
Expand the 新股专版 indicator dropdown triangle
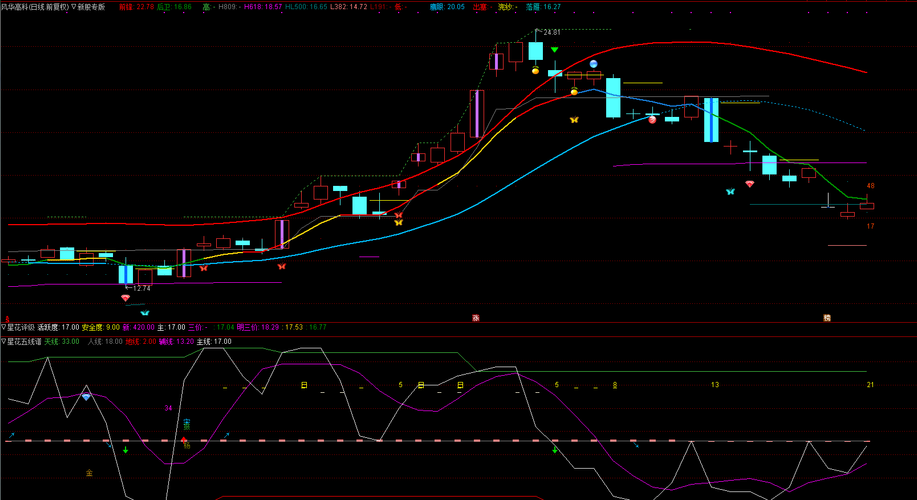[x=74, y=7]
